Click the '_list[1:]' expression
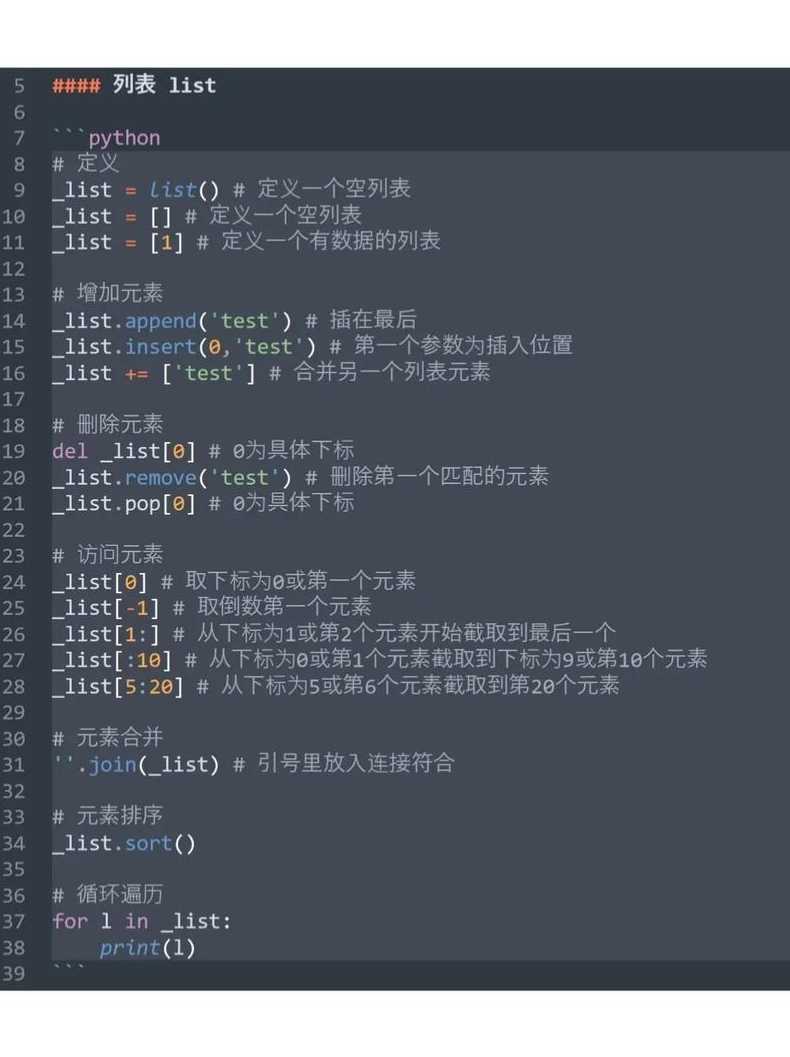Image resolution: width=790 pixels, height=1057 pixels. pyautogui.click(x=106, y=634)
